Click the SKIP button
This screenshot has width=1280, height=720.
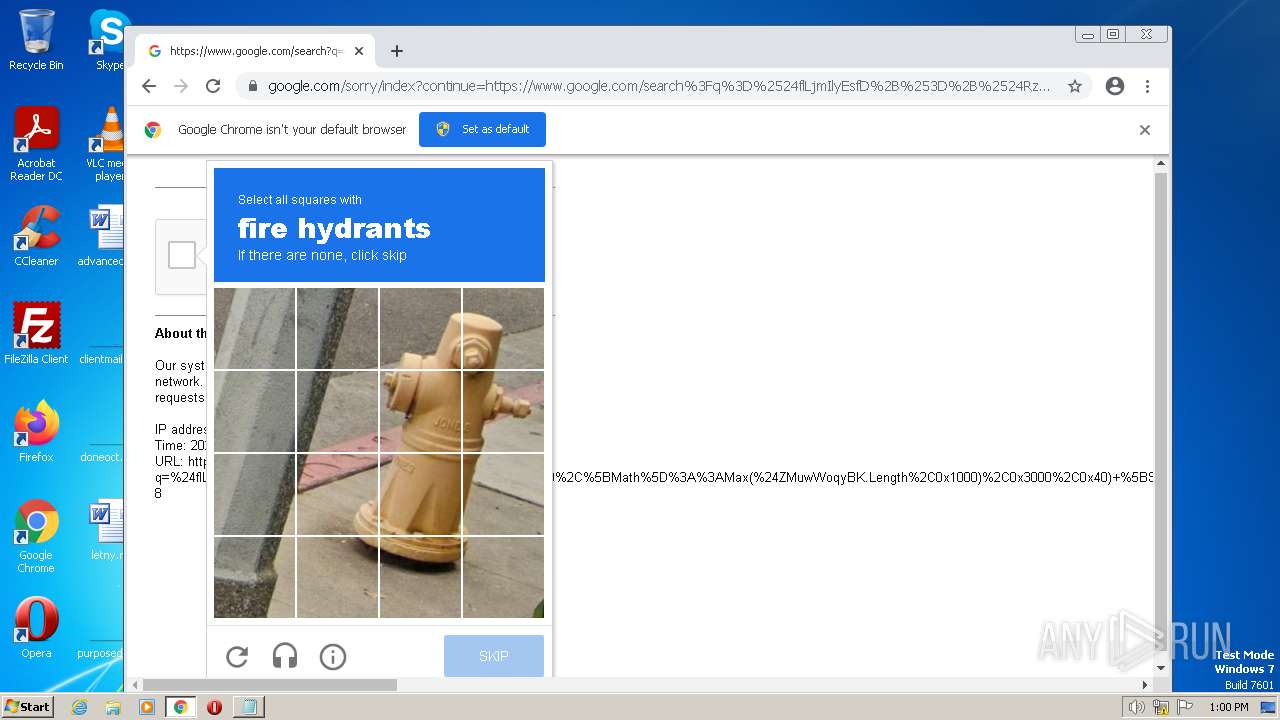point(494,656)
